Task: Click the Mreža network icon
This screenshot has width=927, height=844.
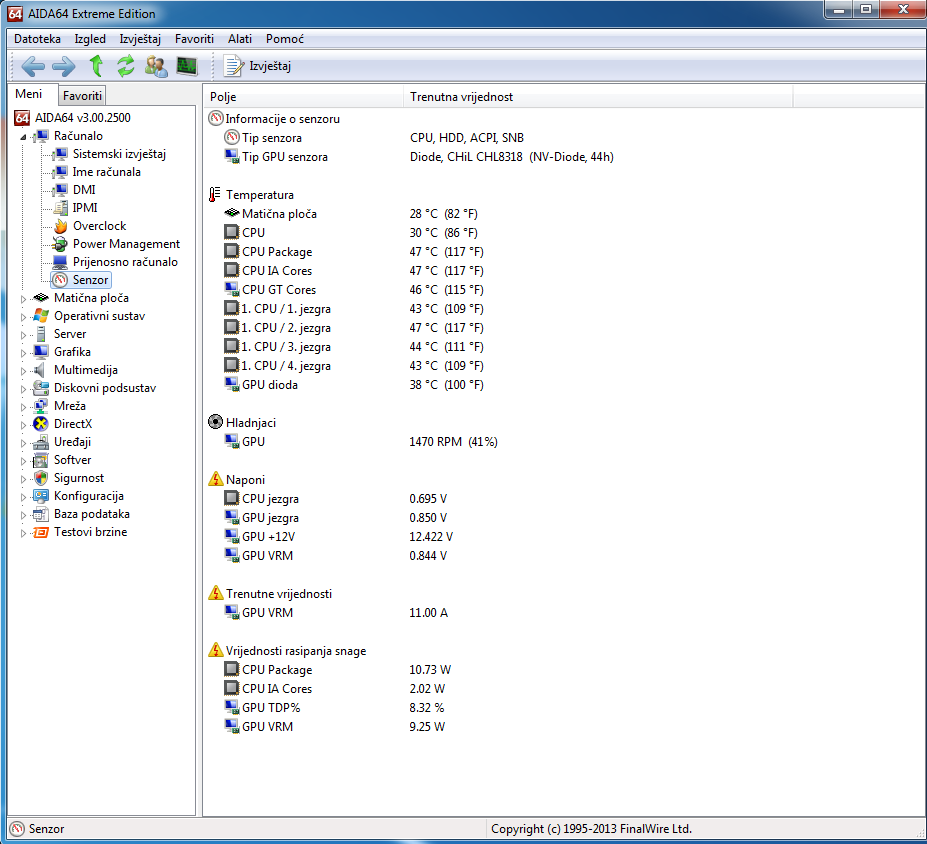Action: click(x=41, y=406)
